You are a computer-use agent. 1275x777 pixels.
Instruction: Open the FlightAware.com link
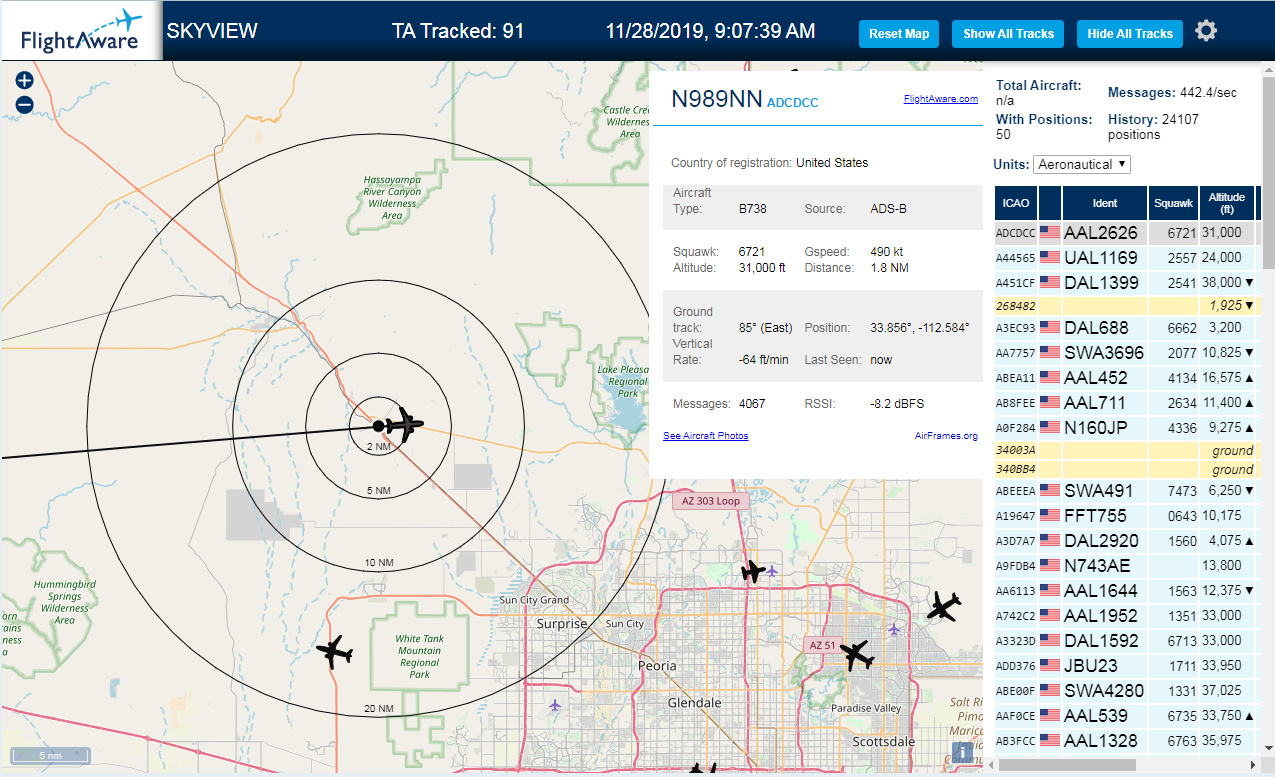pyautogui.click(x=941, y=99)
